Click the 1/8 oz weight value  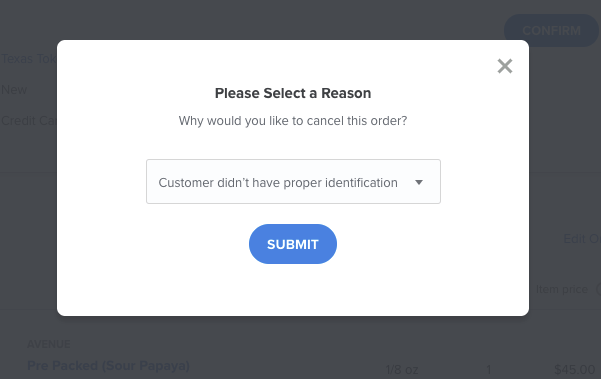(402, 370)
